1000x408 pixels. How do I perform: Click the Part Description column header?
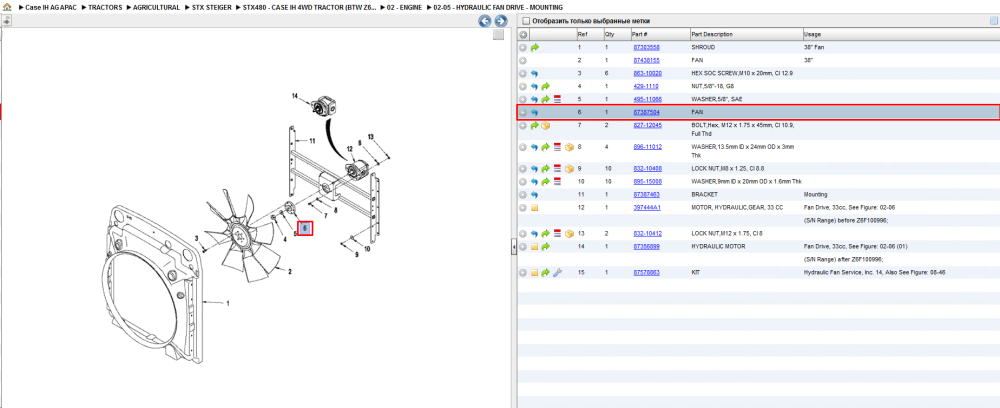[746, 34]
